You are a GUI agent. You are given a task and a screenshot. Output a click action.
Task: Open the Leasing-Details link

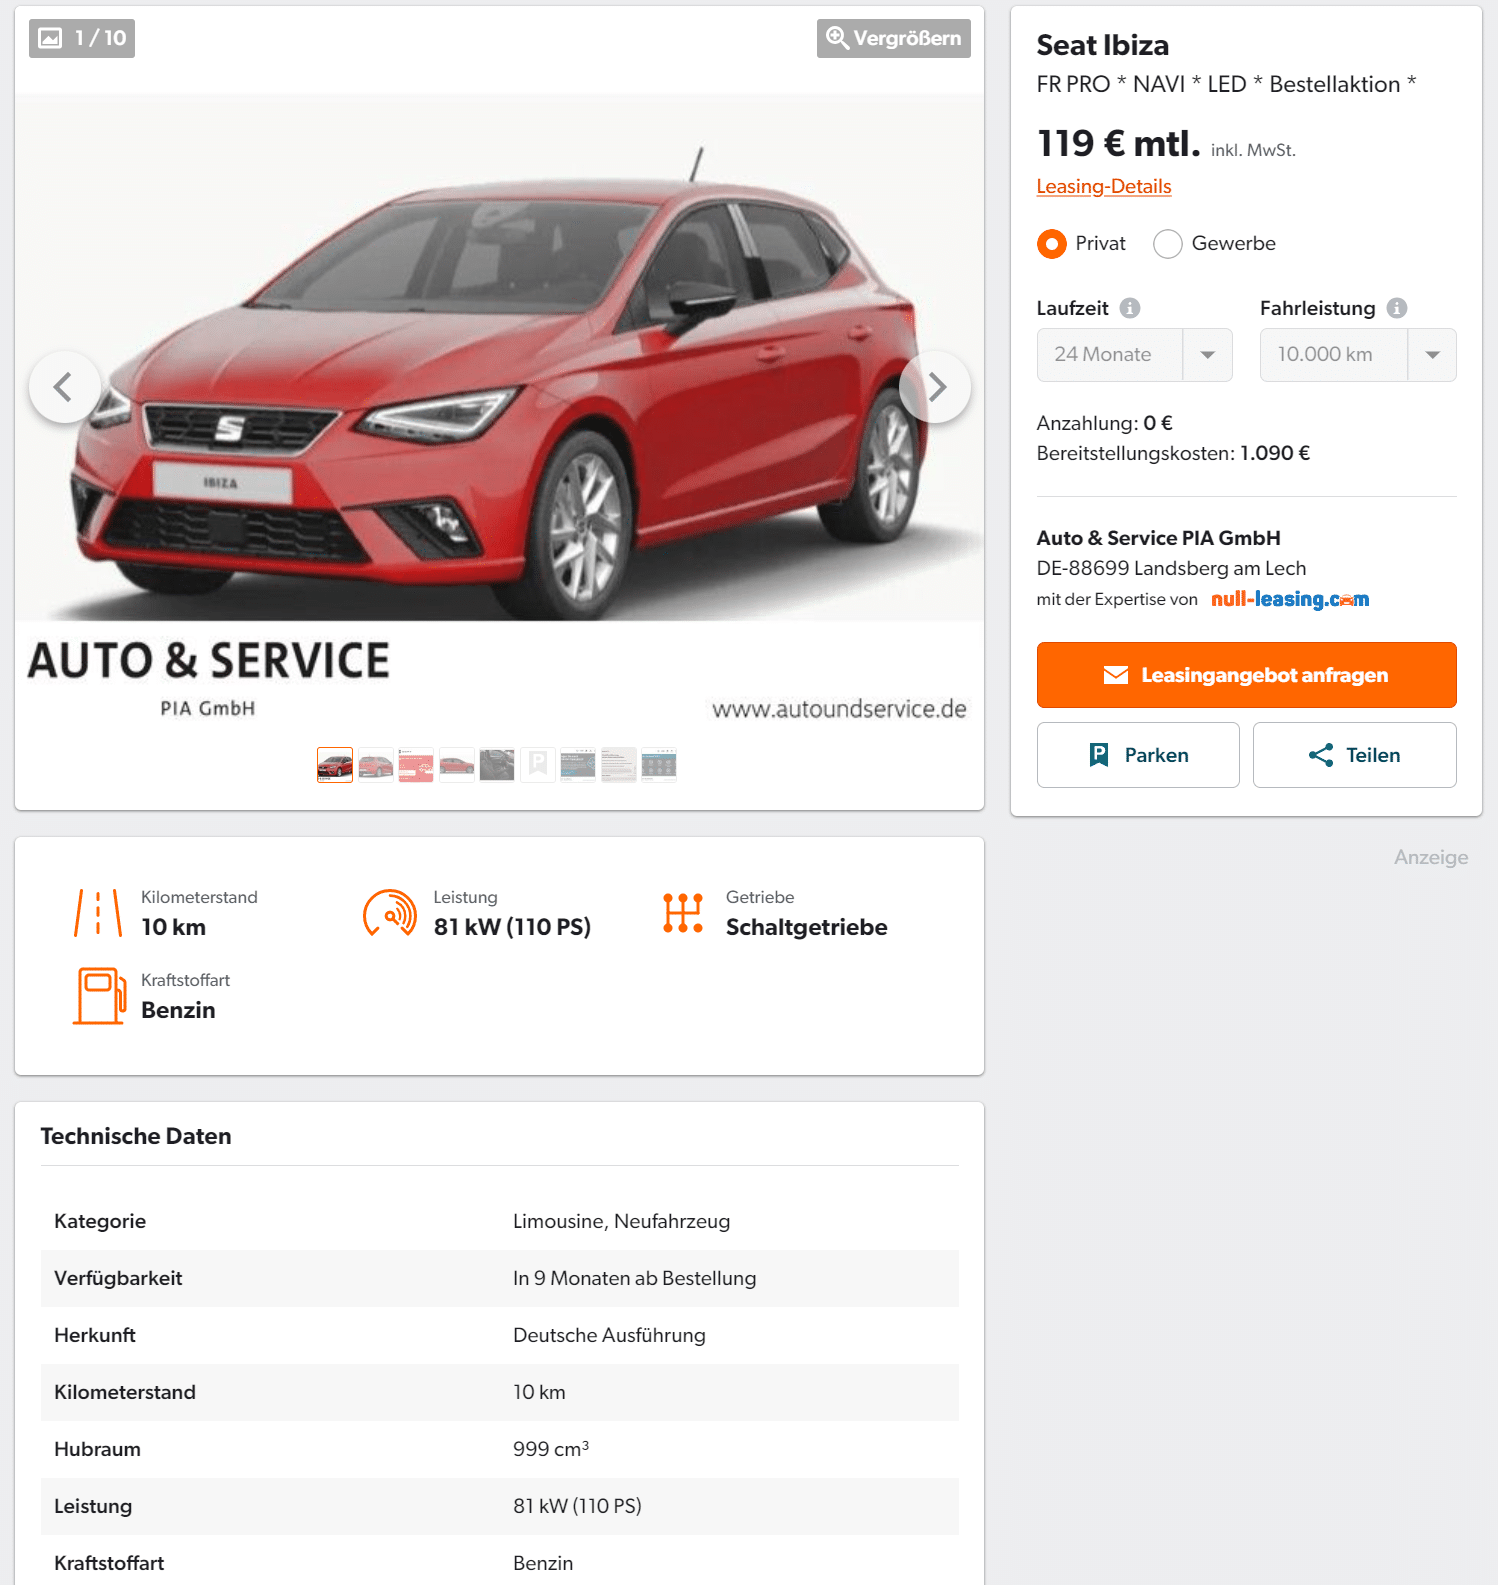(x=1103, y=186)
